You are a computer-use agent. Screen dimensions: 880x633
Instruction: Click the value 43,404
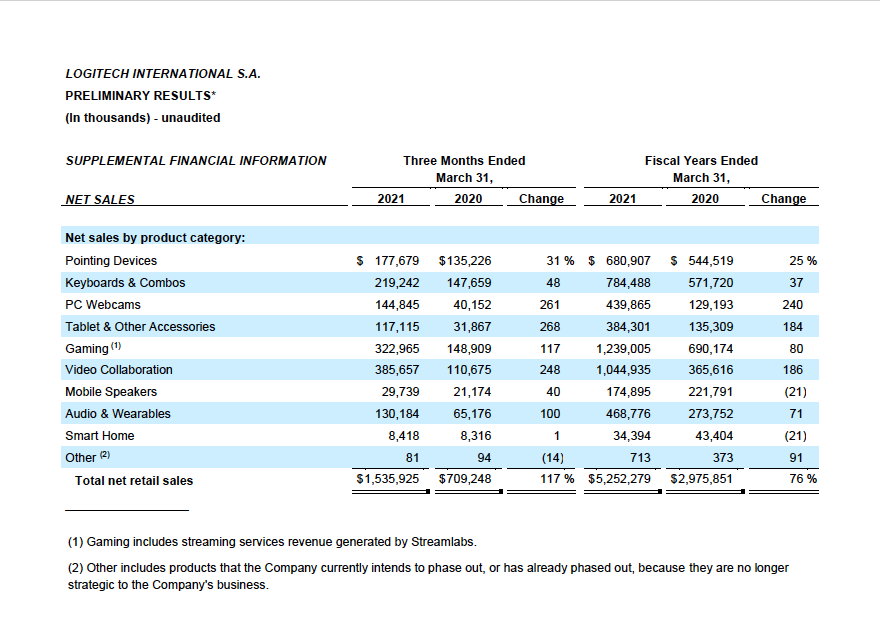714,435
